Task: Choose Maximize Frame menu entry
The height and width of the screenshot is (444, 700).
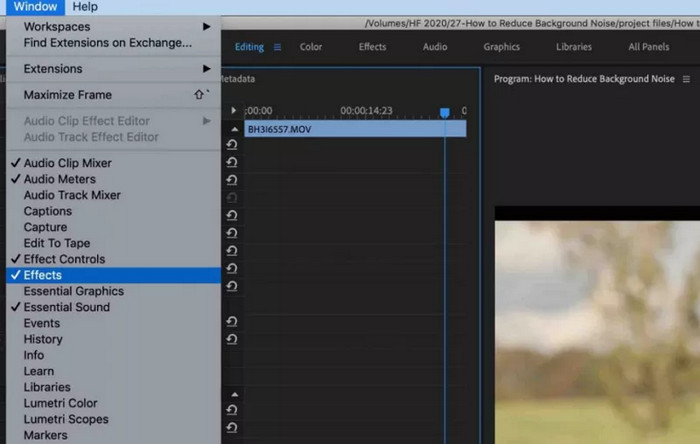Action: 68,95
